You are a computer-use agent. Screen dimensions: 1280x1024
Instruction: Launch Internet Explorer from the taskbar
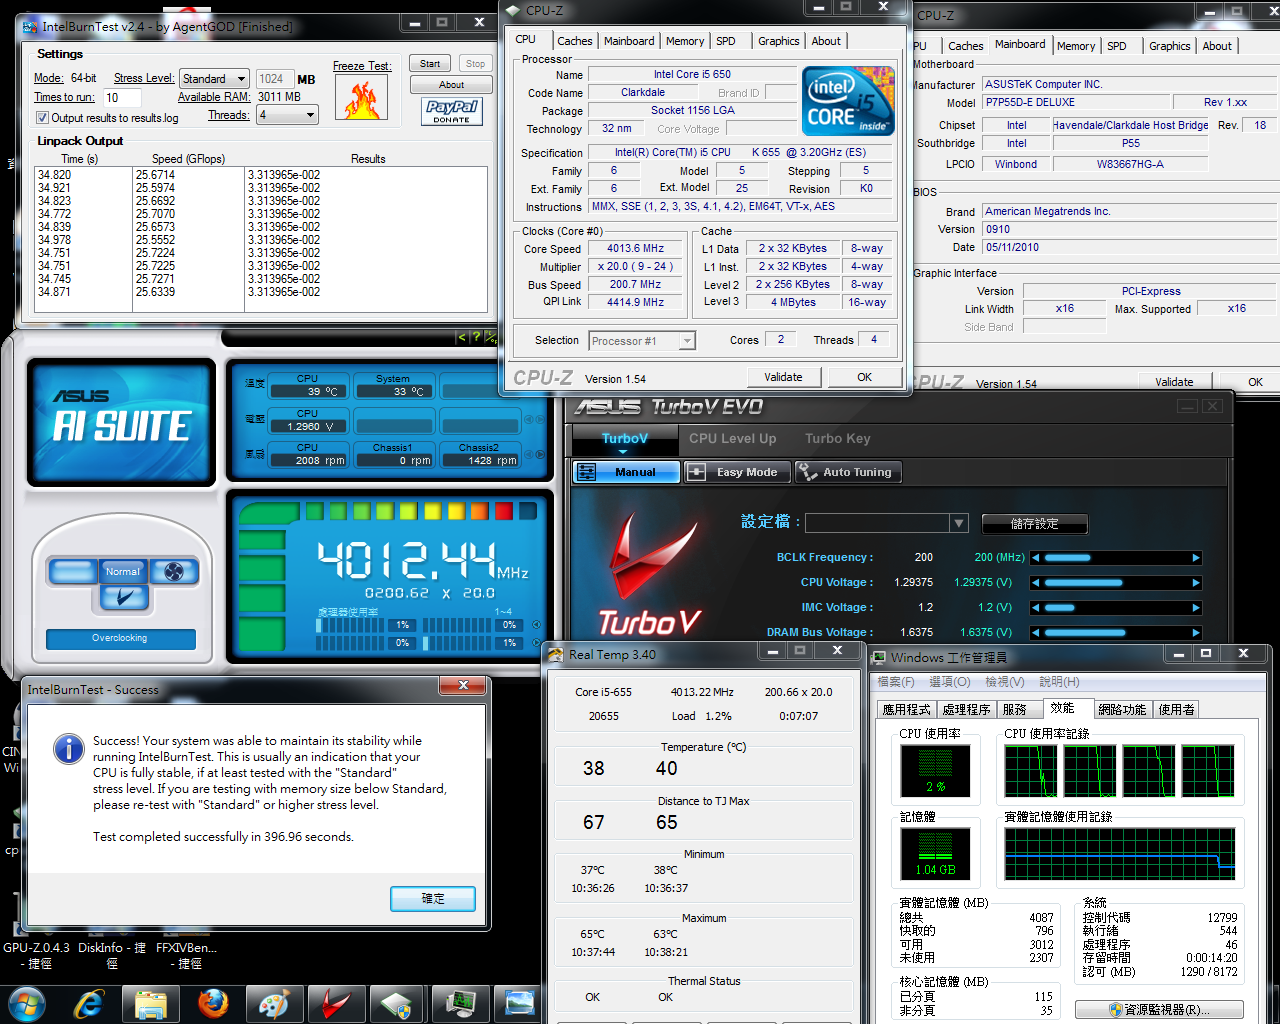pyautogui.click(x=89, y=1004)
